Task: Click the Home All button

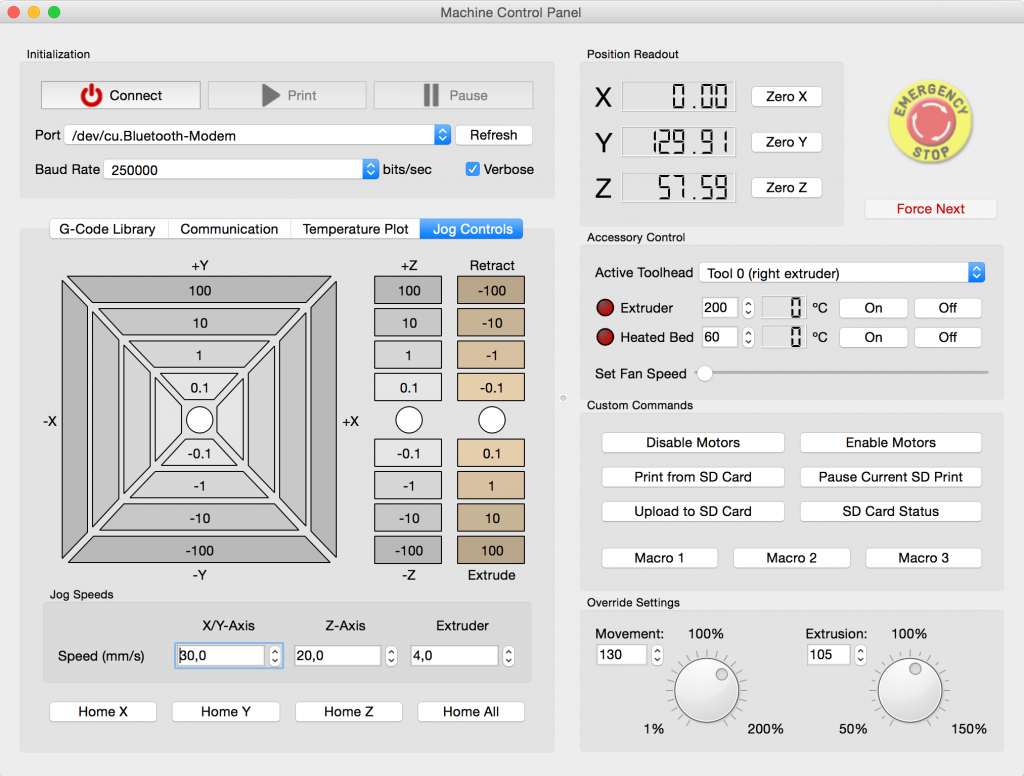Action: click(470, 711)
